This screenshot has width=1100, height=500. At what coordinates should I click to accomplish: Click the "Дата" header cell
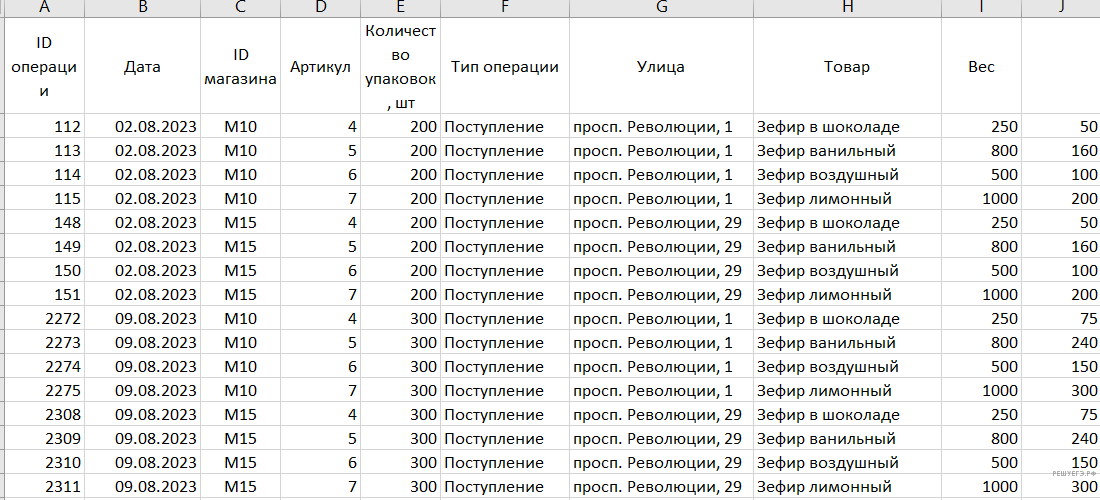click(x=142, y=67)
